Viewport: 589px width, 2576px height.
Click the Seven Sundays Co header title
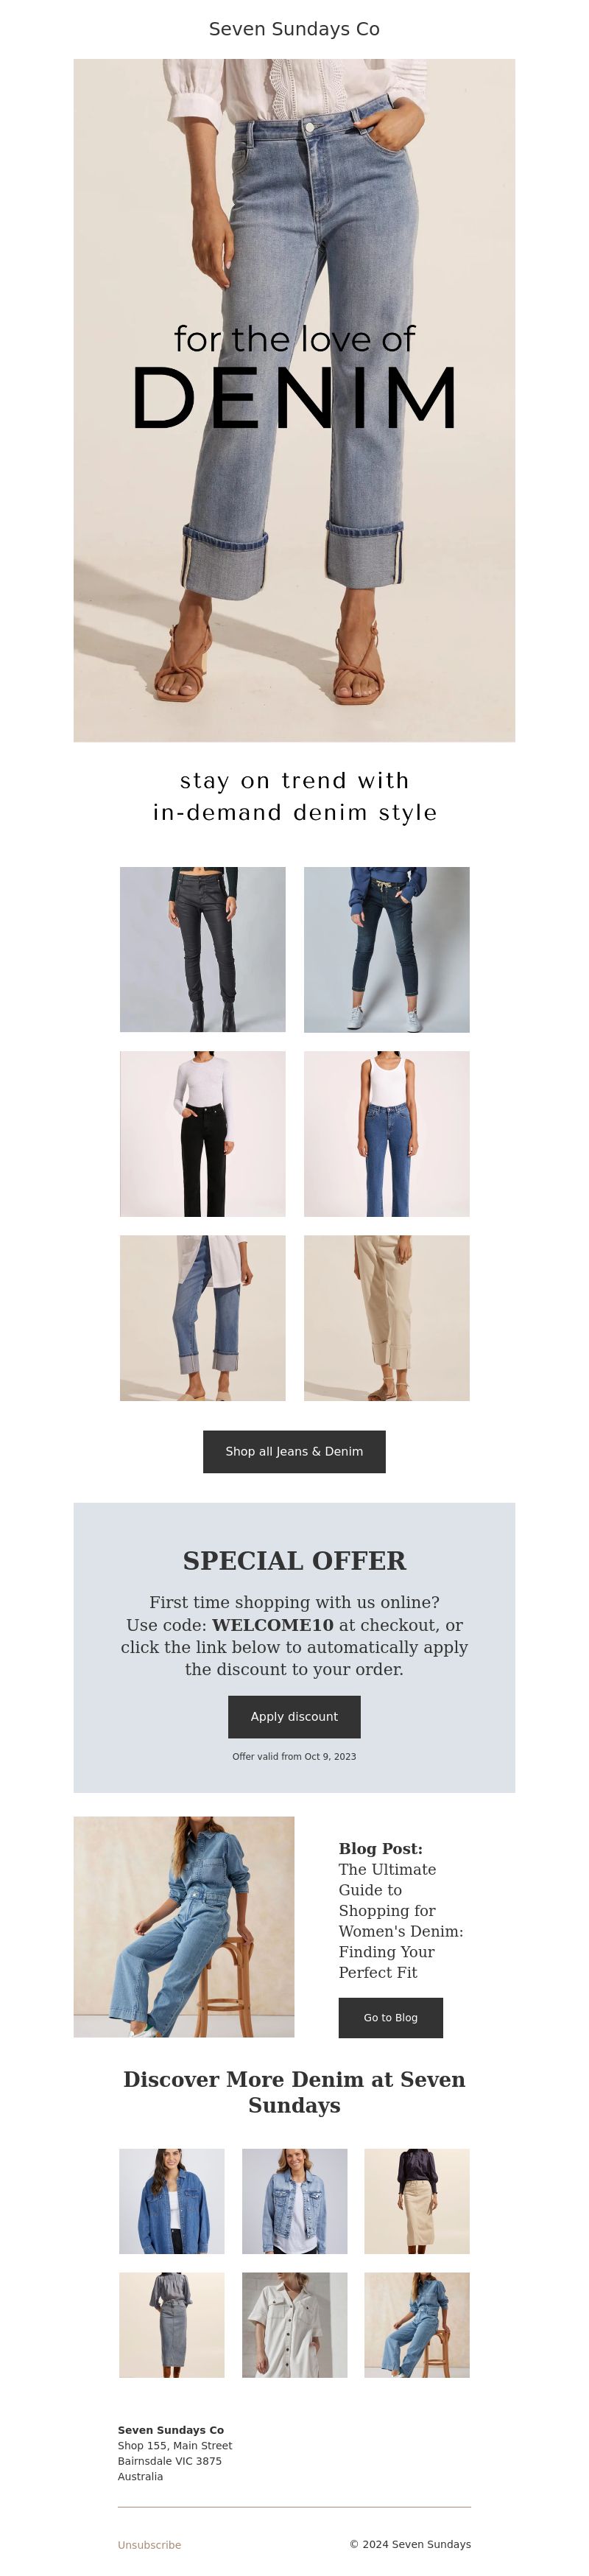[294, 29]
